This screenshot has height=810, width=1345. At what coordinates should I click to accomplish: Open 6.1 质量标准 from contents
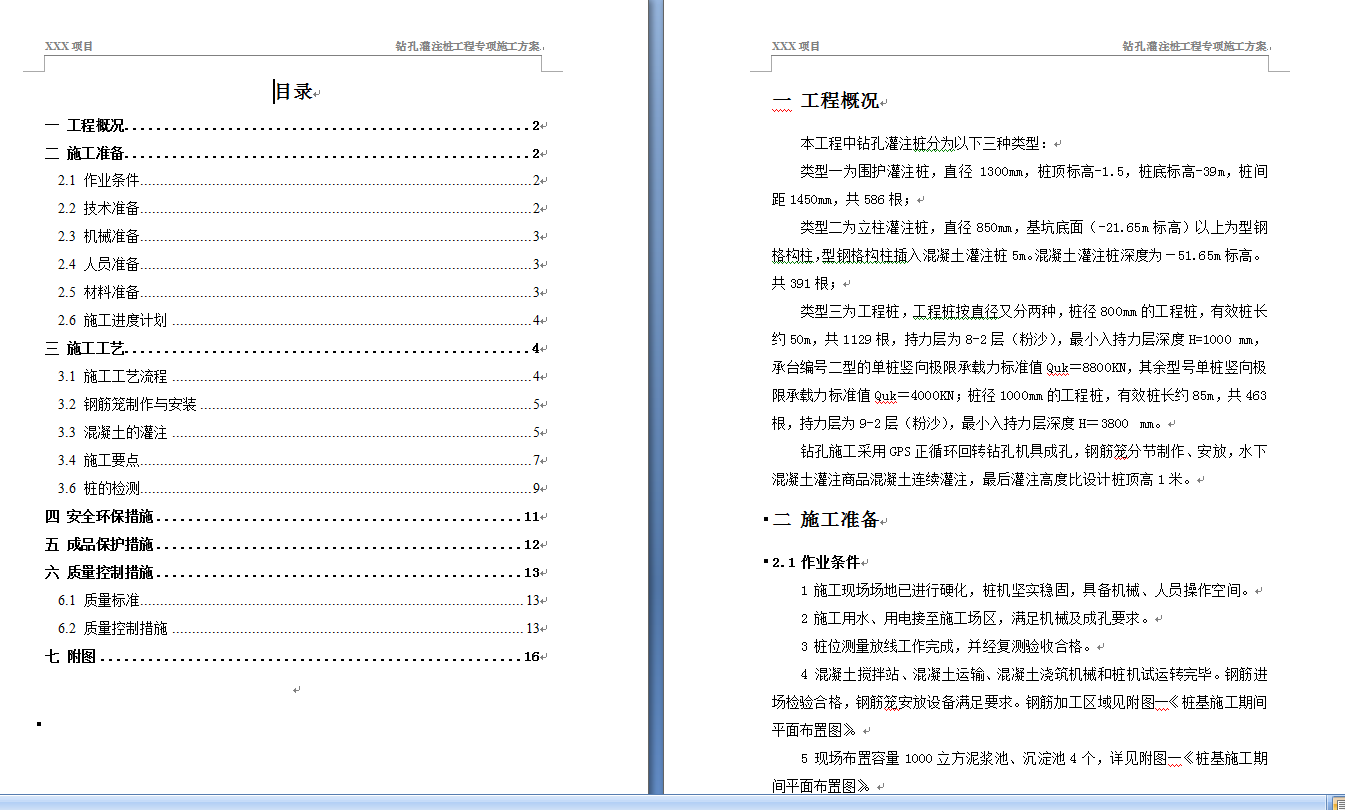click(x=111, y=601)
